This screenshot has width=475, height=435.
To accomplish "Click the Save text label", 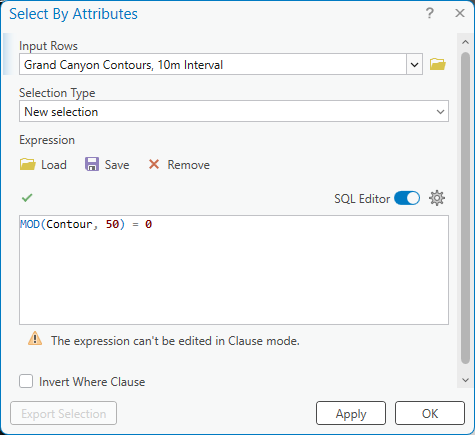I will (x=117, y=165).
